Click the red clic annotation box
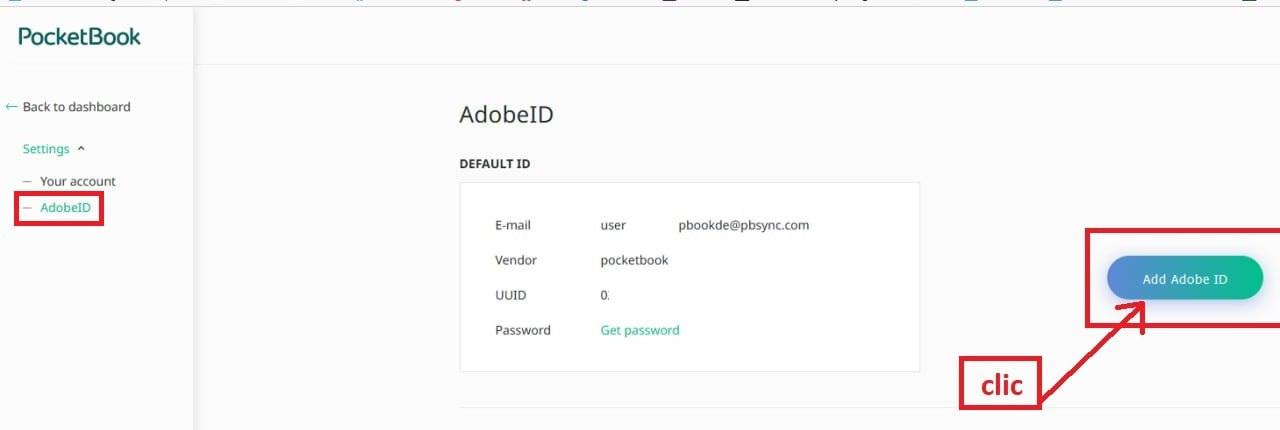Viewport: 1280px width, 430px height. (1000, 383)
